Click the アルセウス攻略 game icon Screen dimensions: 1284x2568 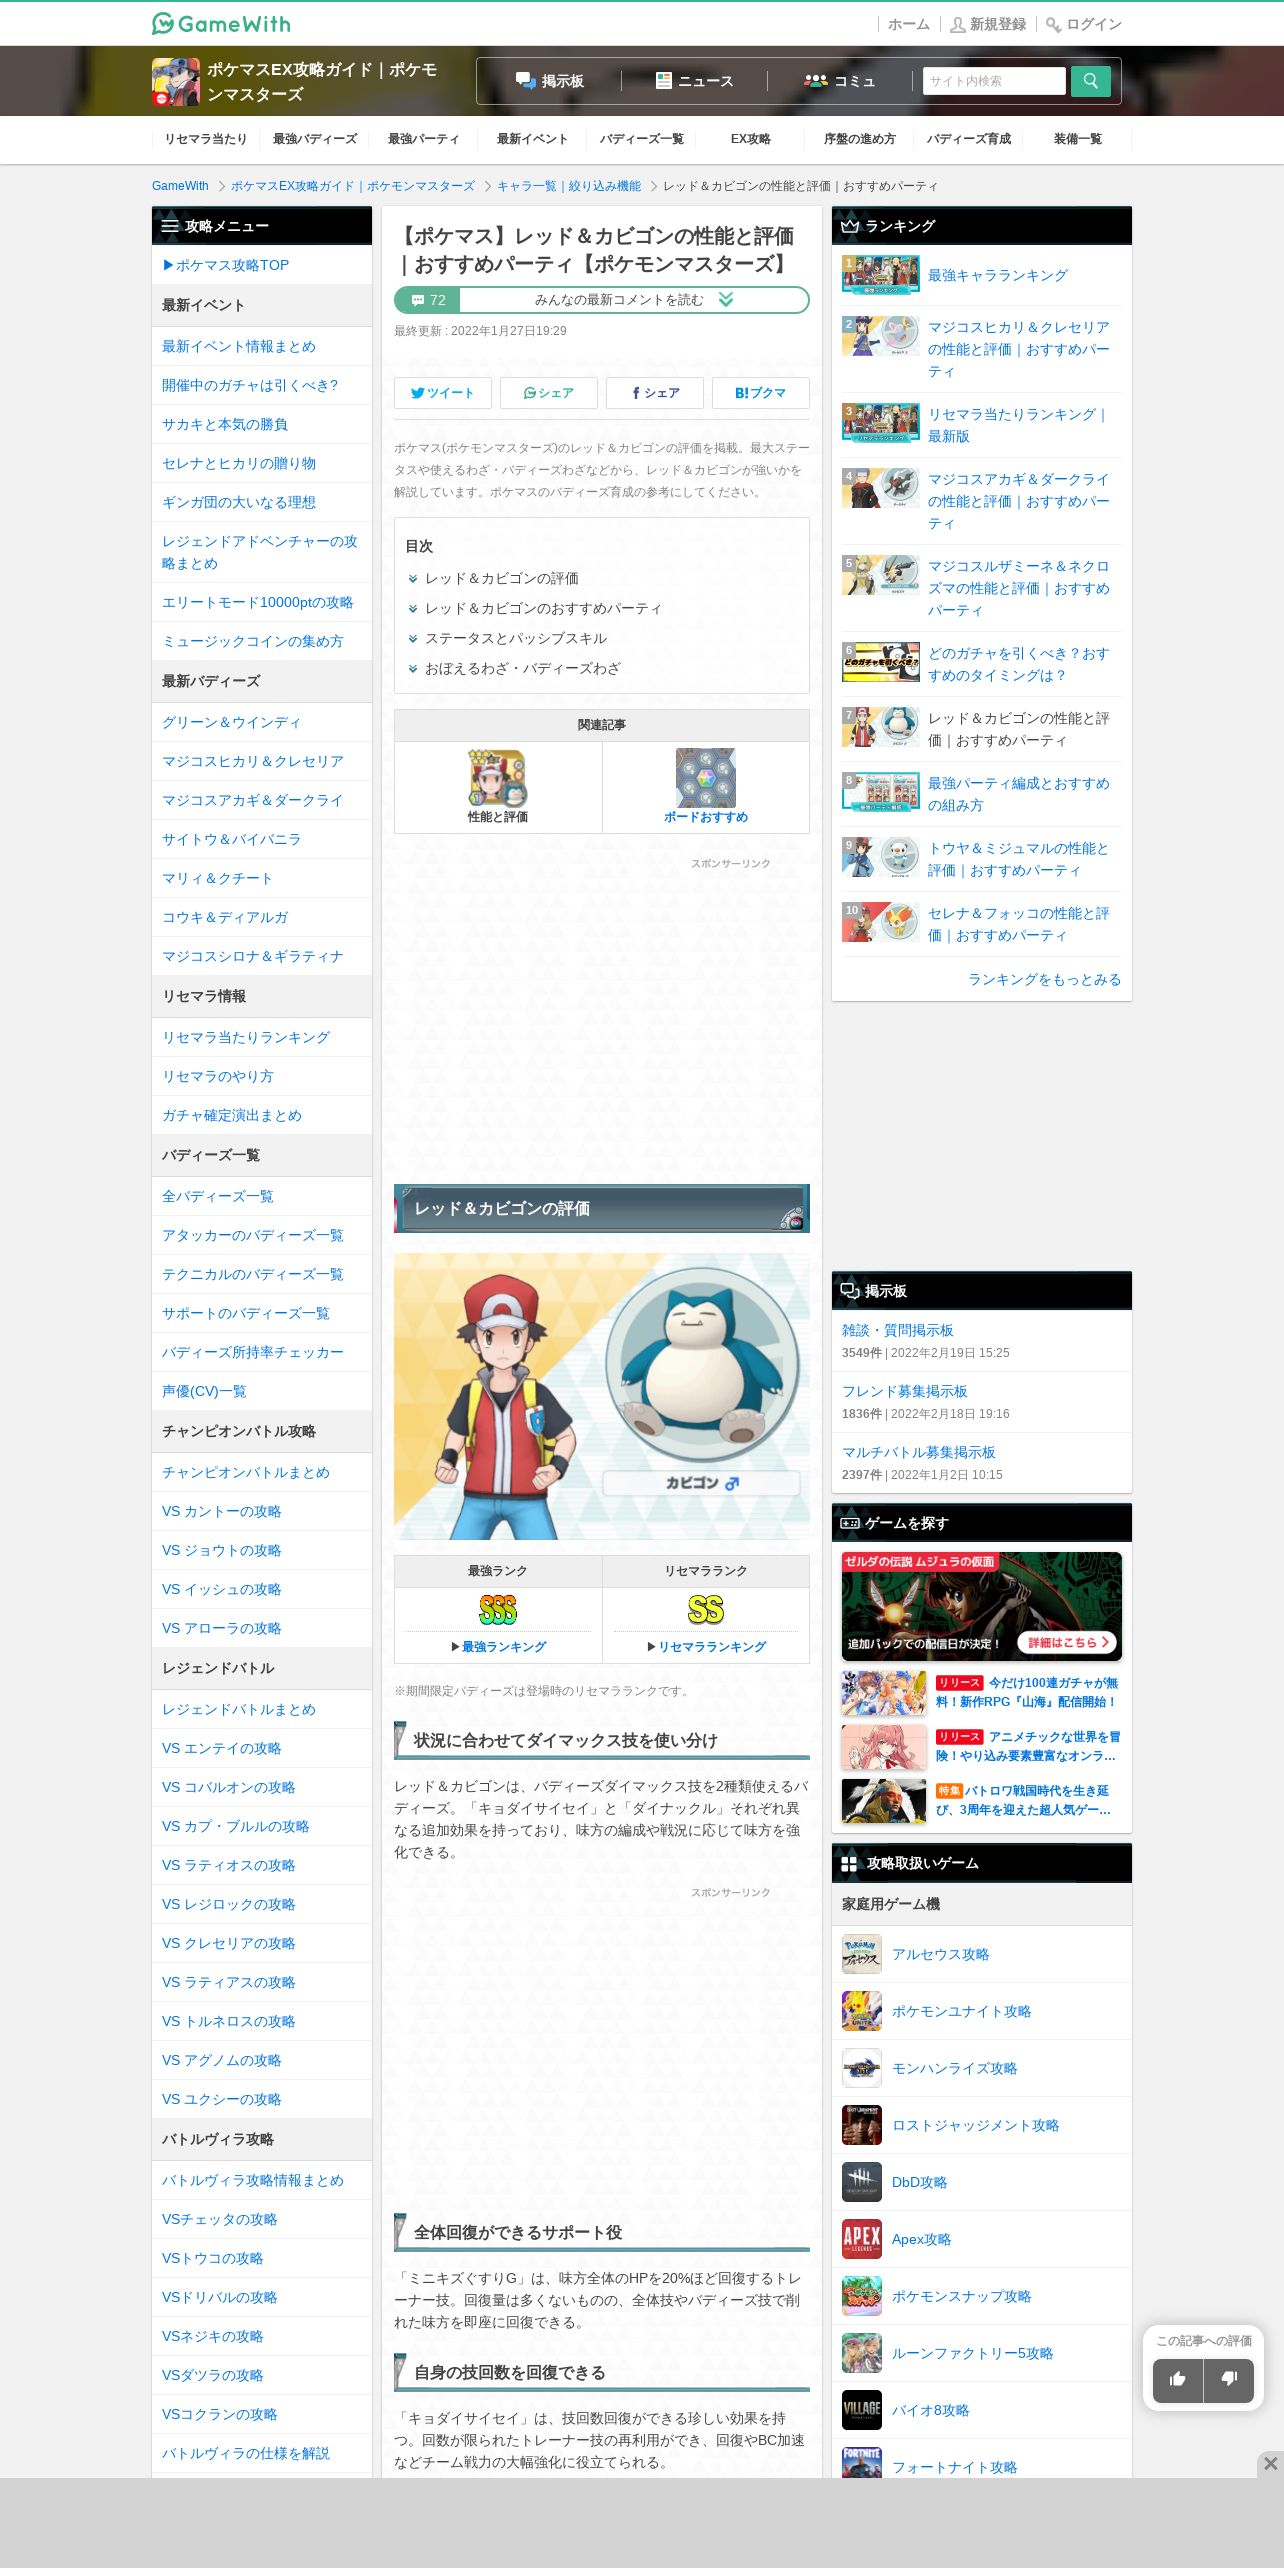[x=862, y=1954]
